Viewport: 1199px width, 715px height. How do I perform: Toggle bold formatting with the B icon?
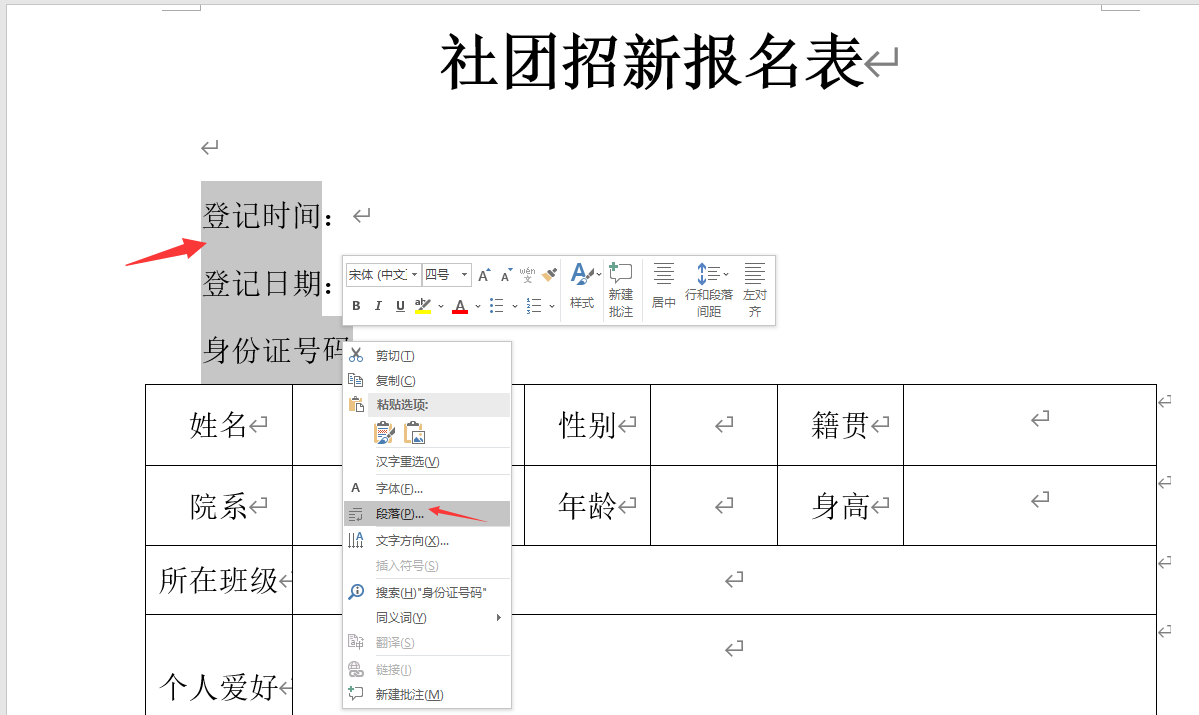(356, 304)
